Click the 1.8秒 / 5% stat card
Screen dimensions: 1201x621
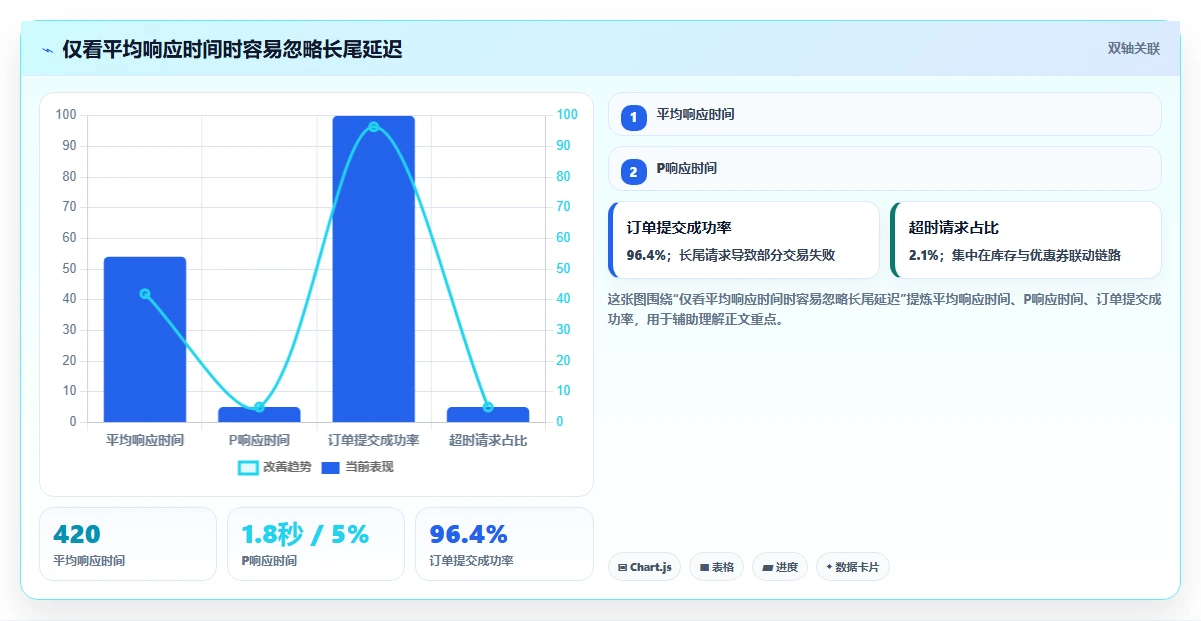click(x=316, y=544)
